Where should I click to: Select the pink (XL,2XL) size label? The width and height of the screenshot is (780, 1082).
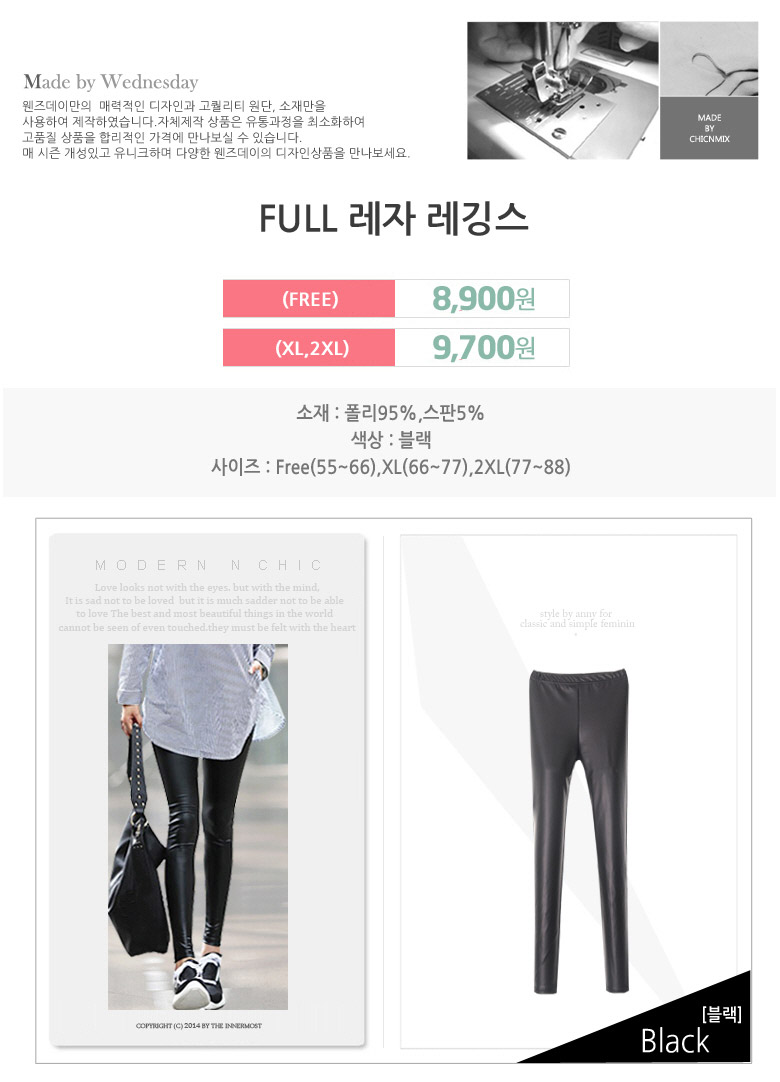[x=309, y=348]
